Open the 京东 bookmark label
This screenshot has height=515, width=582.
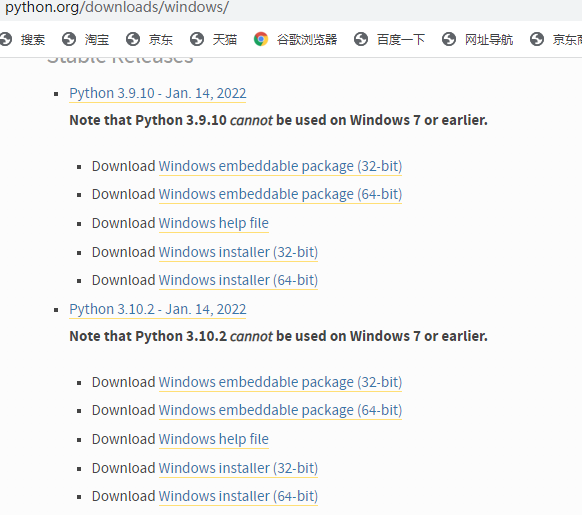(161, 39)
